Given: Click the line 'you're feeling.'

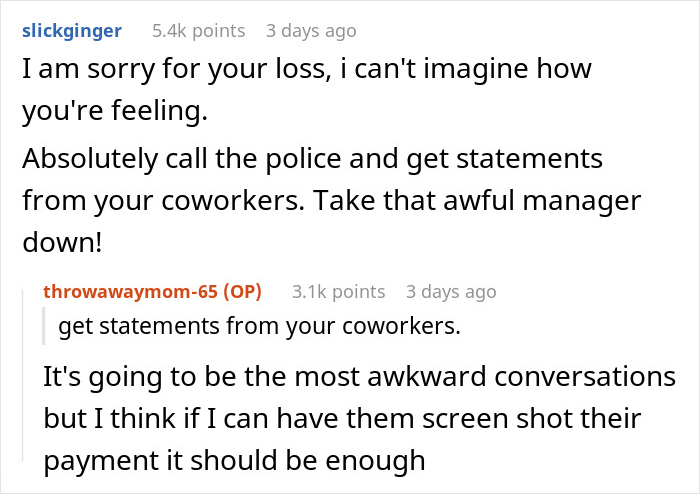Looking at the screenshot, I should [114, 112].
